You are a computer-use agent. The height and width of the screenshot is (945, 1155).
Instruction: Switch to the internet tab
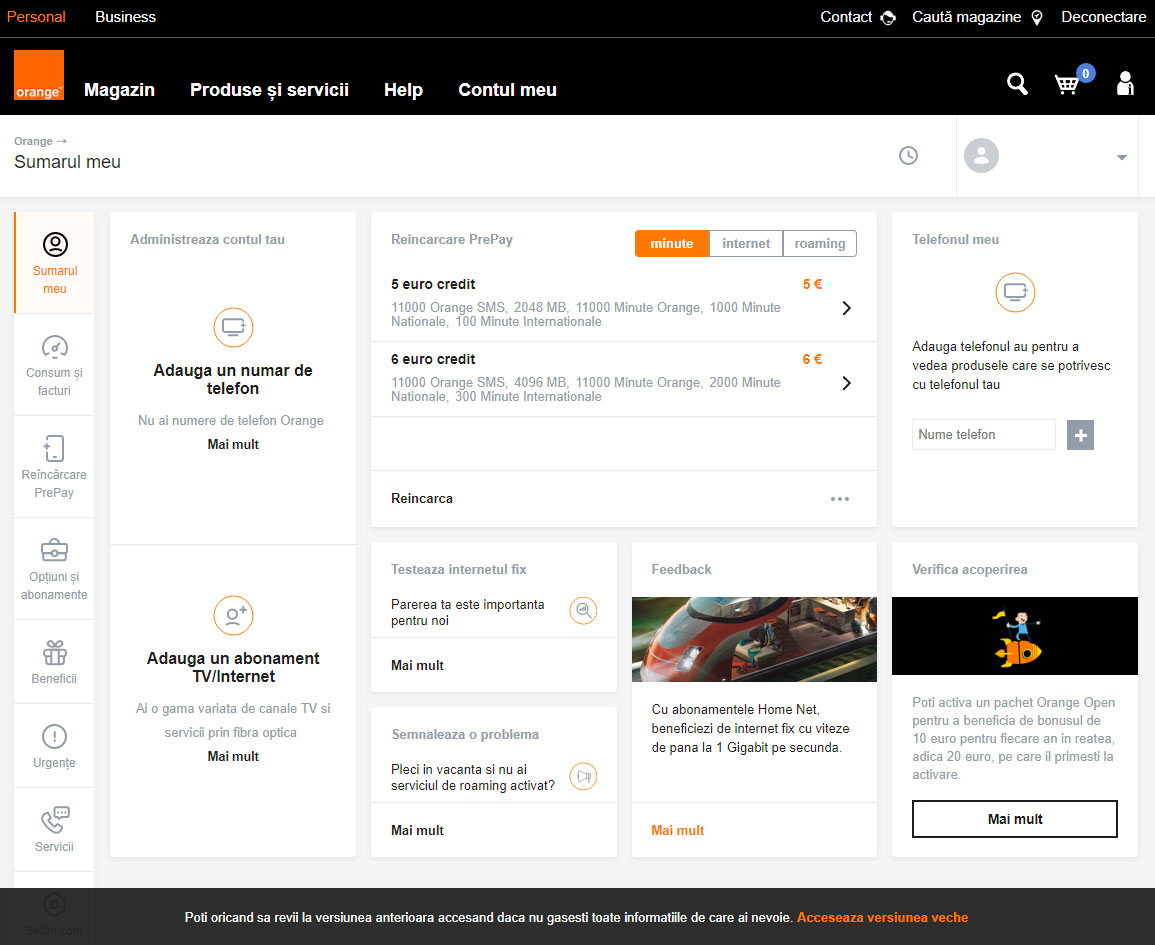745,244
